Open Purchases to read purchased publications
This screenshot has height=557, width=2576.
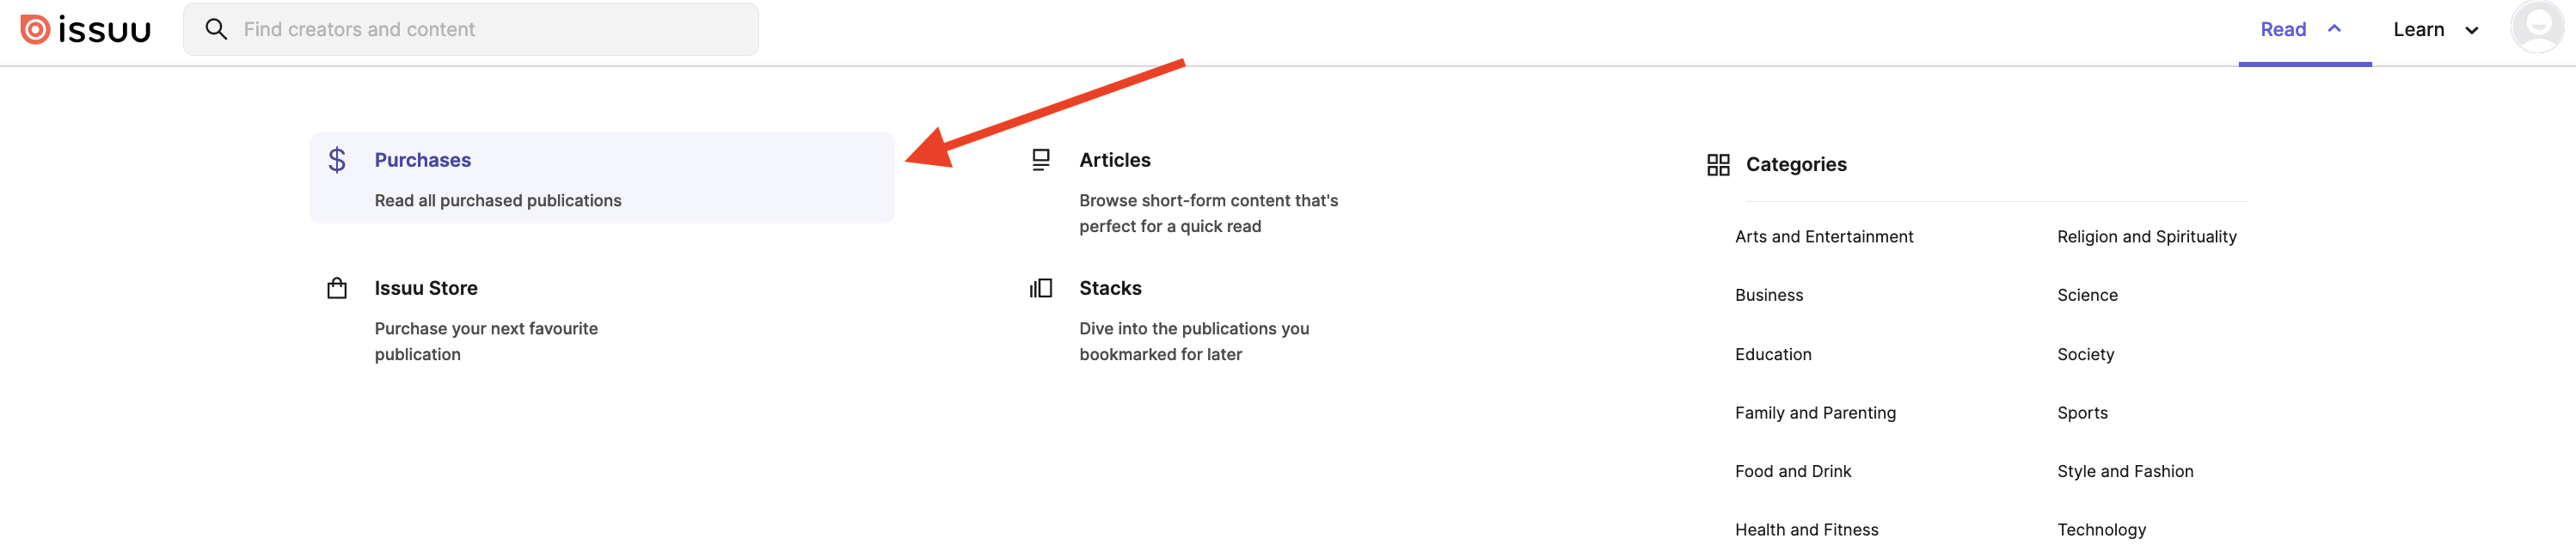(x=422, y=159)
